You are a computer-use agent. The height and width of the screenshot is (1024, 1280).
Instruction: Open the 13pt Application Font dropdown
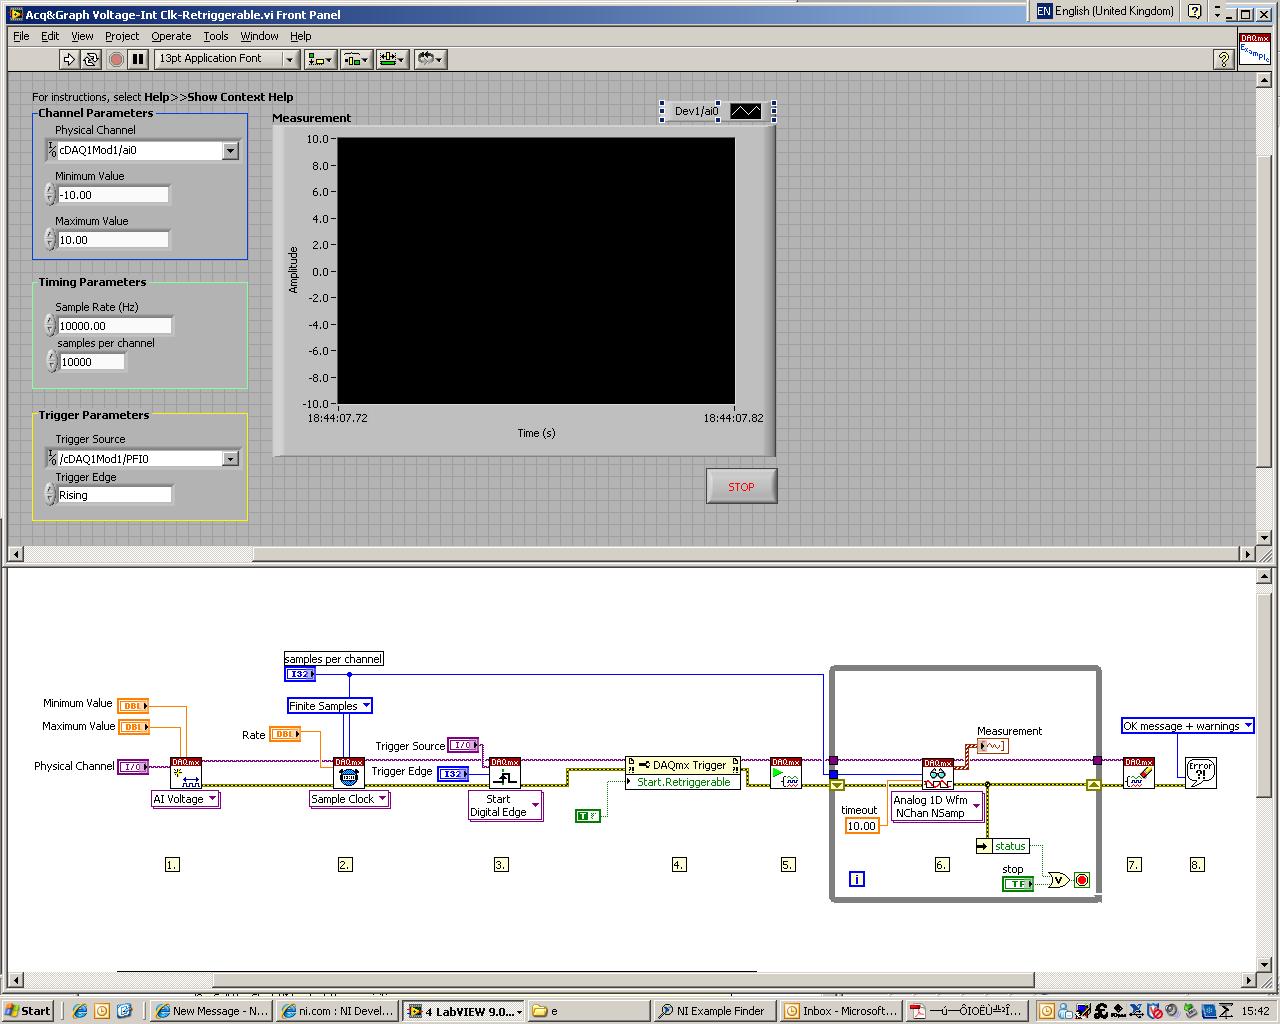(227, 59)
